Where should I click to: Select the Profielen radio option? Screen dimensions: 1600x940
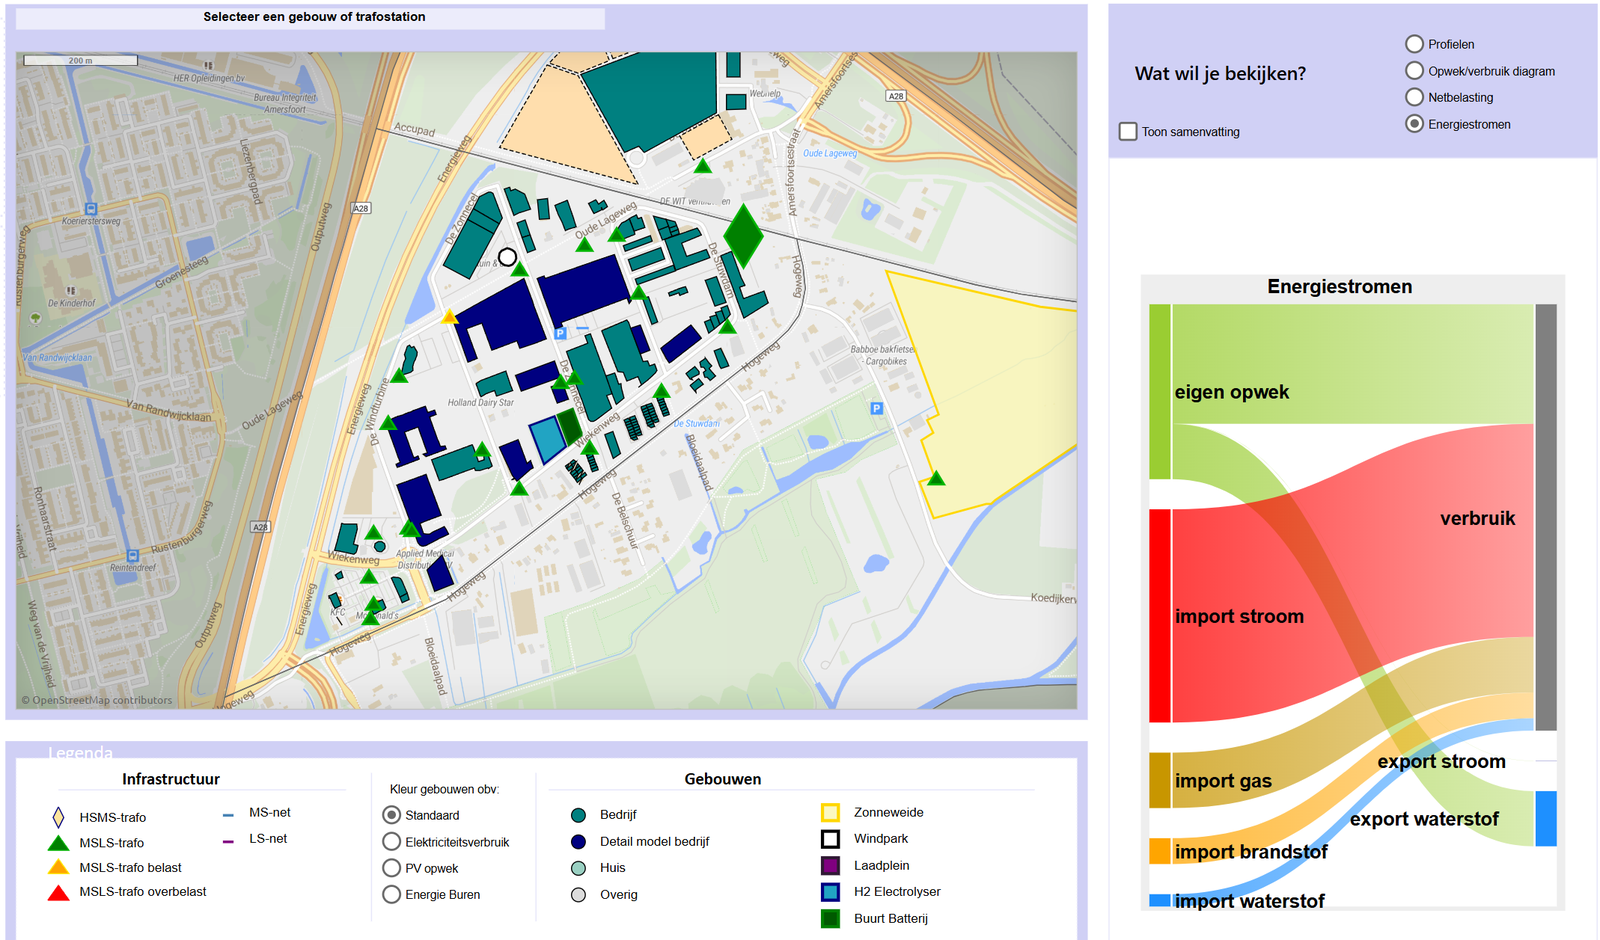pos(1414,44)
